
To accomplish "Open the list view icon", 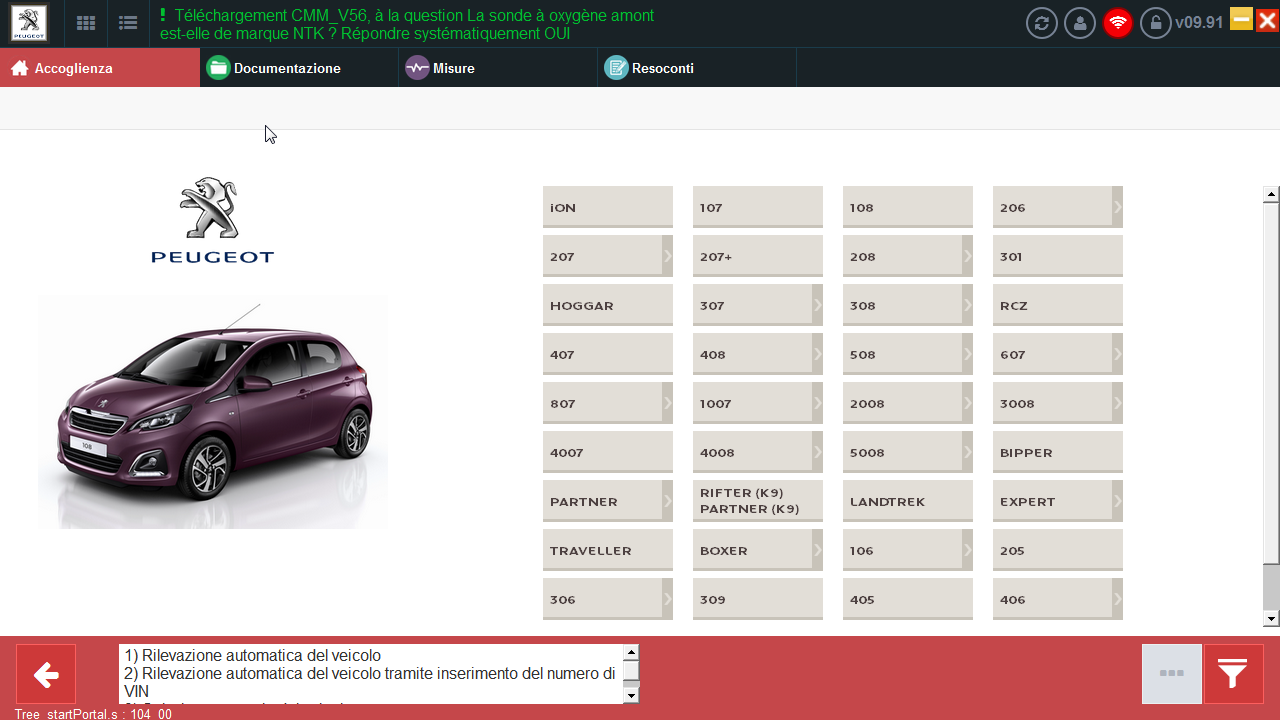I will point(127,23).
